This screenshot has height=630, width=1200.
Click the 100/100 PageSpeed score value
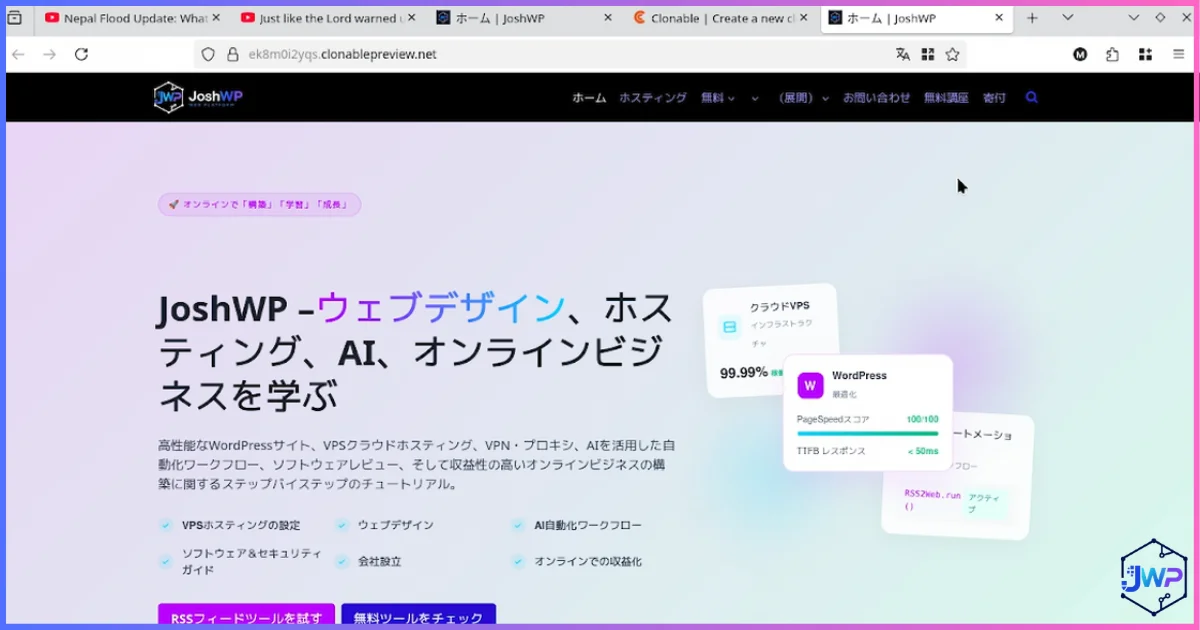[x=922, y=419]
